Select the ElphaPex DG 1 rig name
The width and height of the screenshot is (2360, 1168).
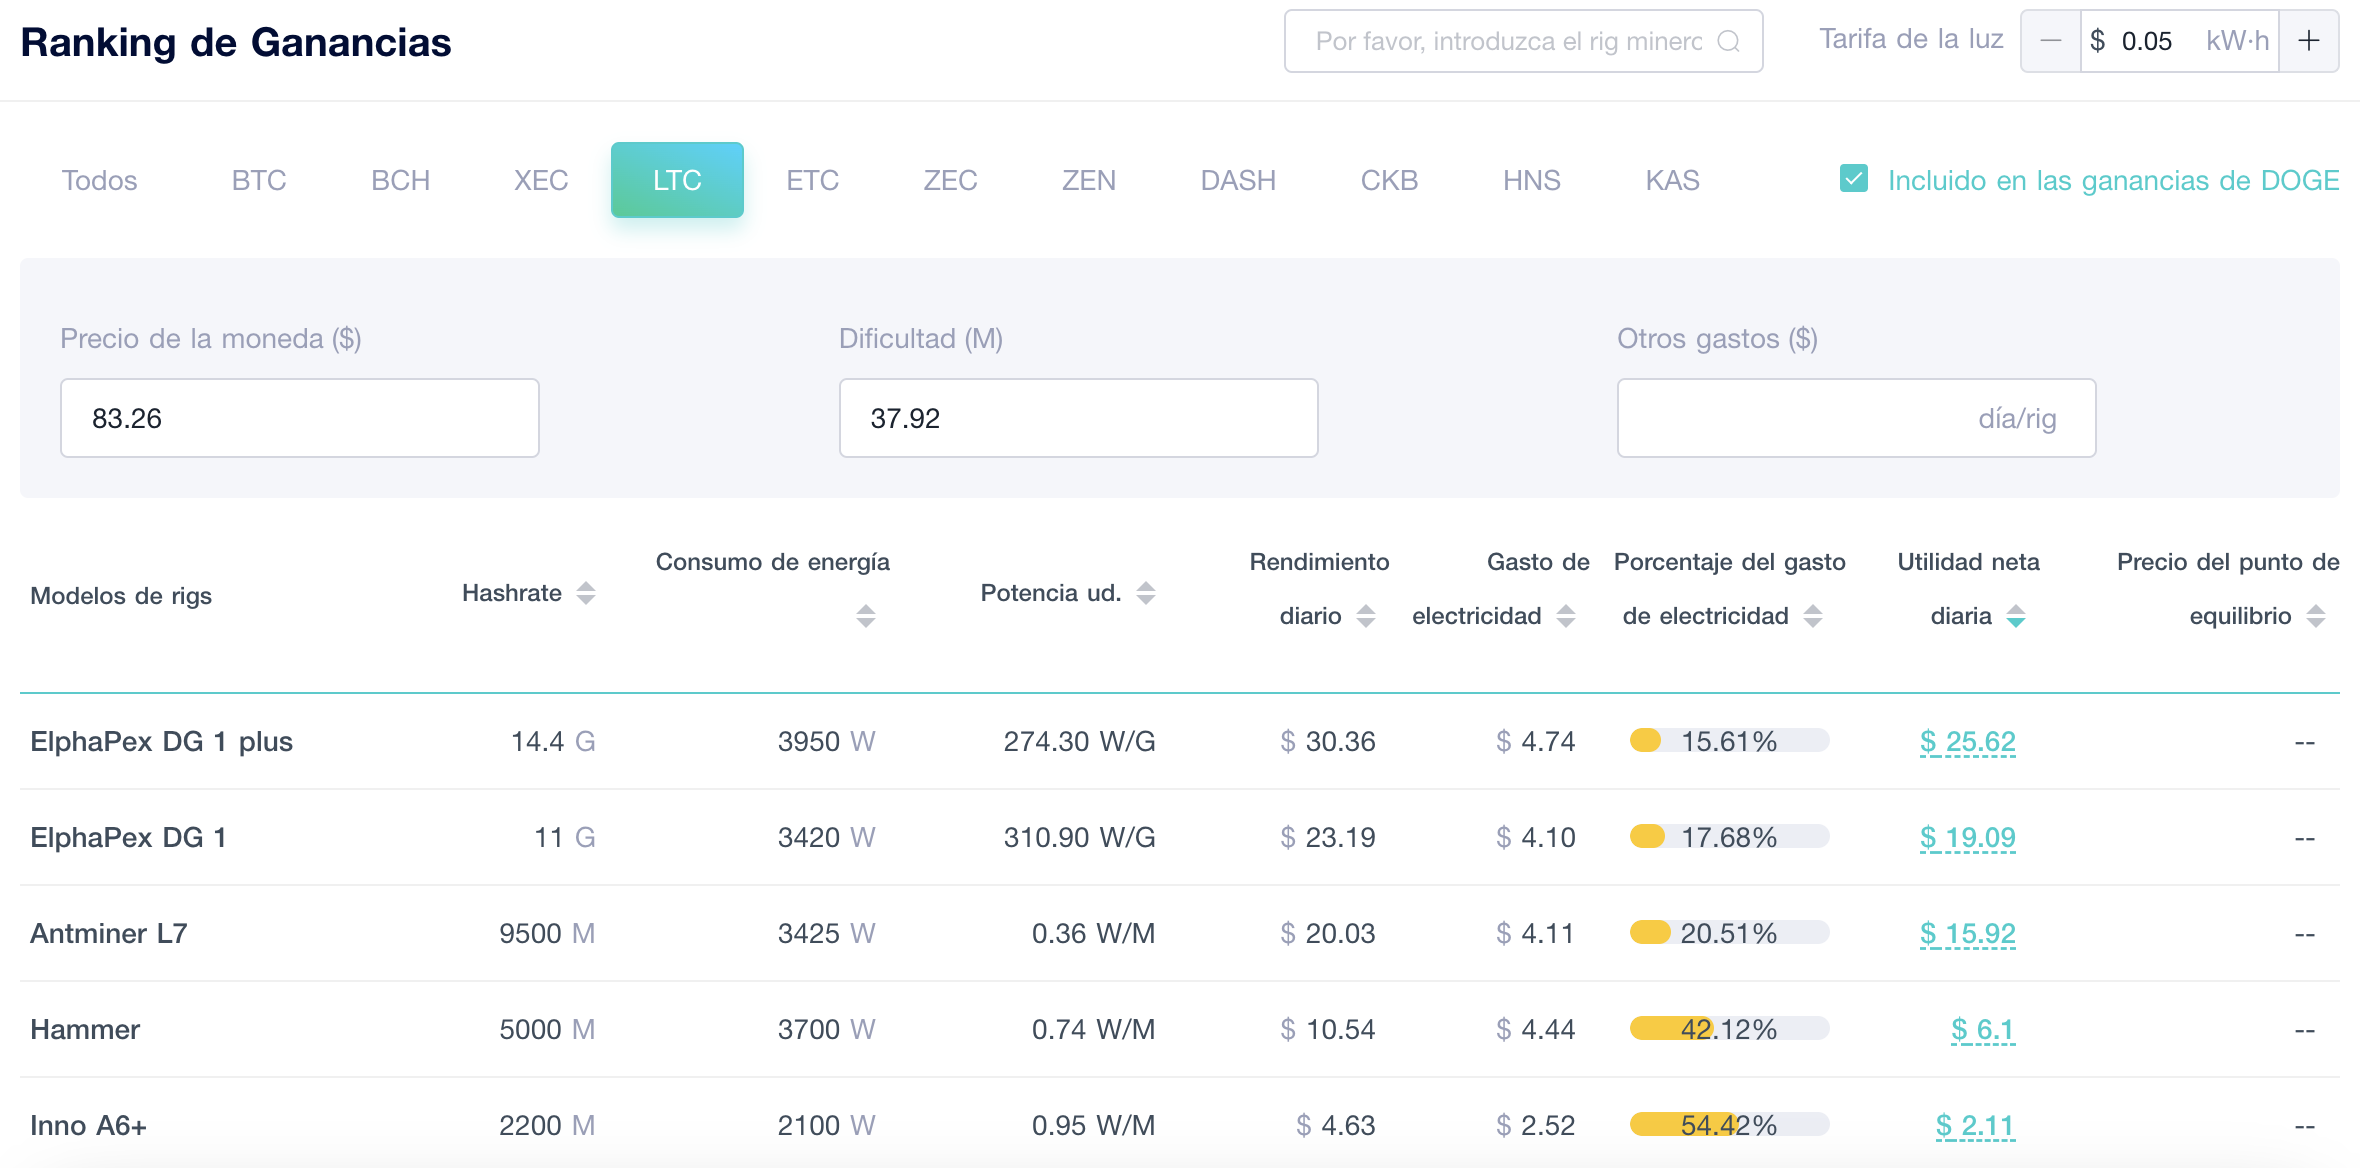coord(128,838)
